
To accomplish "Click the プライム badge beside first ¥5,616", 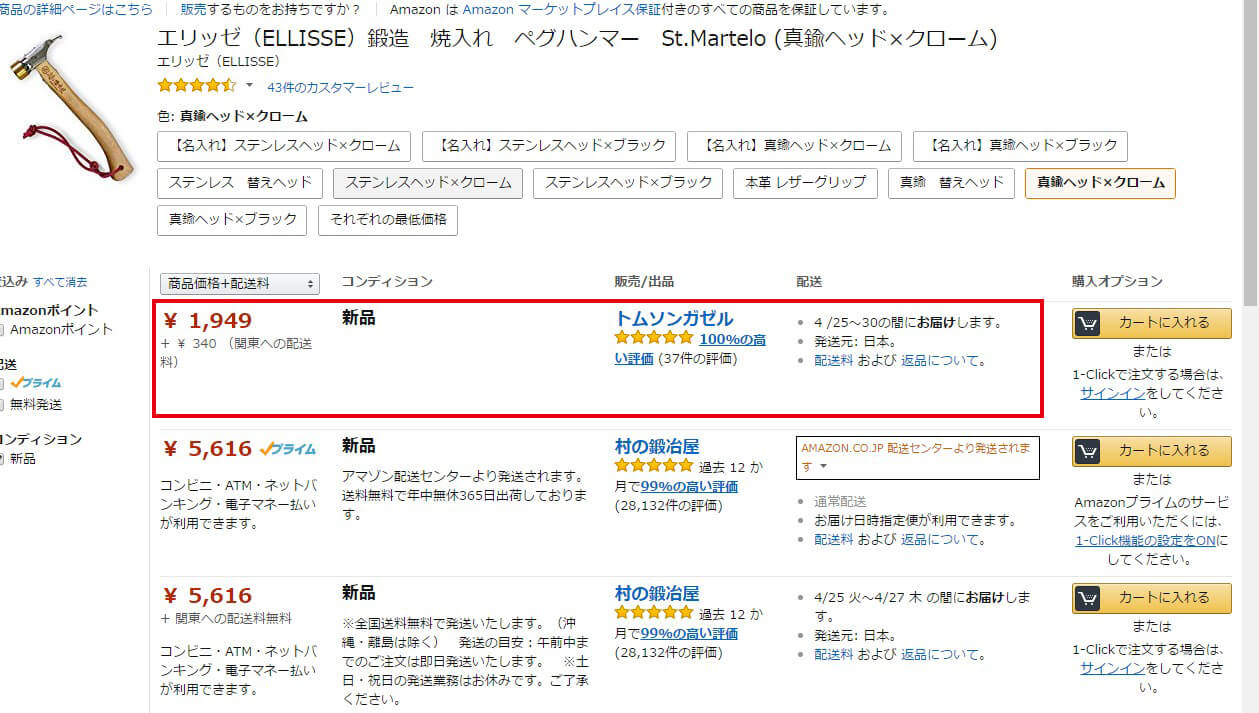I will [287, 449].
